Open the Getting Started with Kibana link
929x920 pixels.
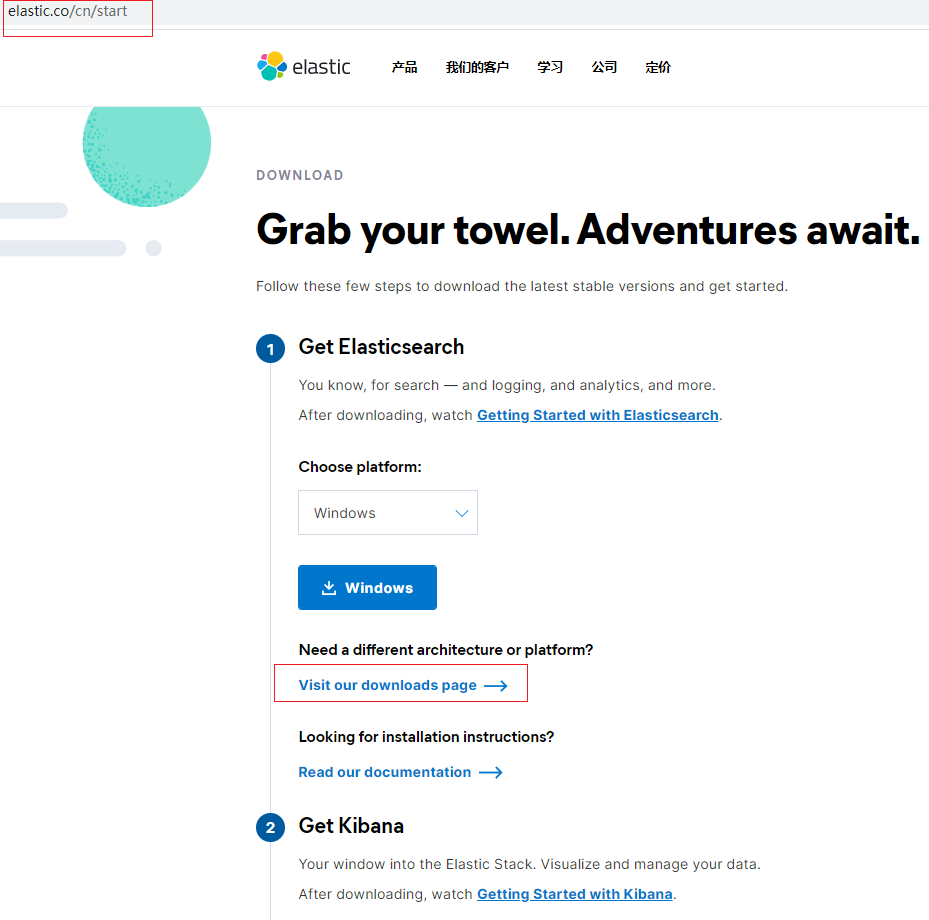tap(575, 894)
